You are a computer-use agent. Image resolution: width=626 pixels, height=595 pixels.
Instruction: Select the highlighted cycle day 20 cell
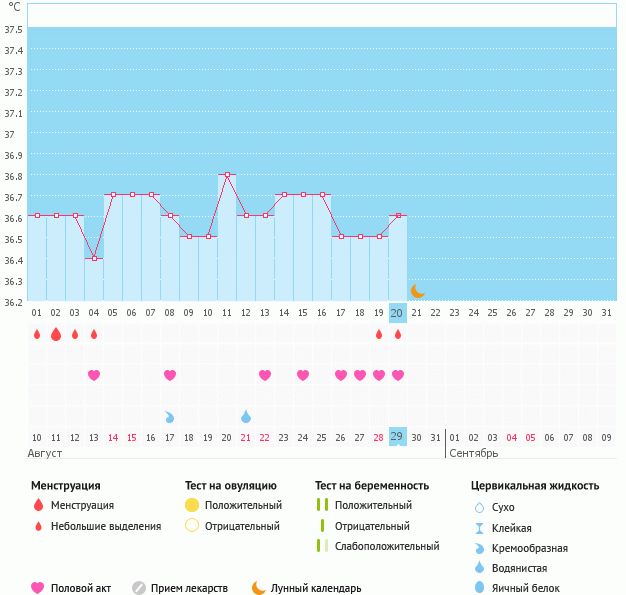397,313
